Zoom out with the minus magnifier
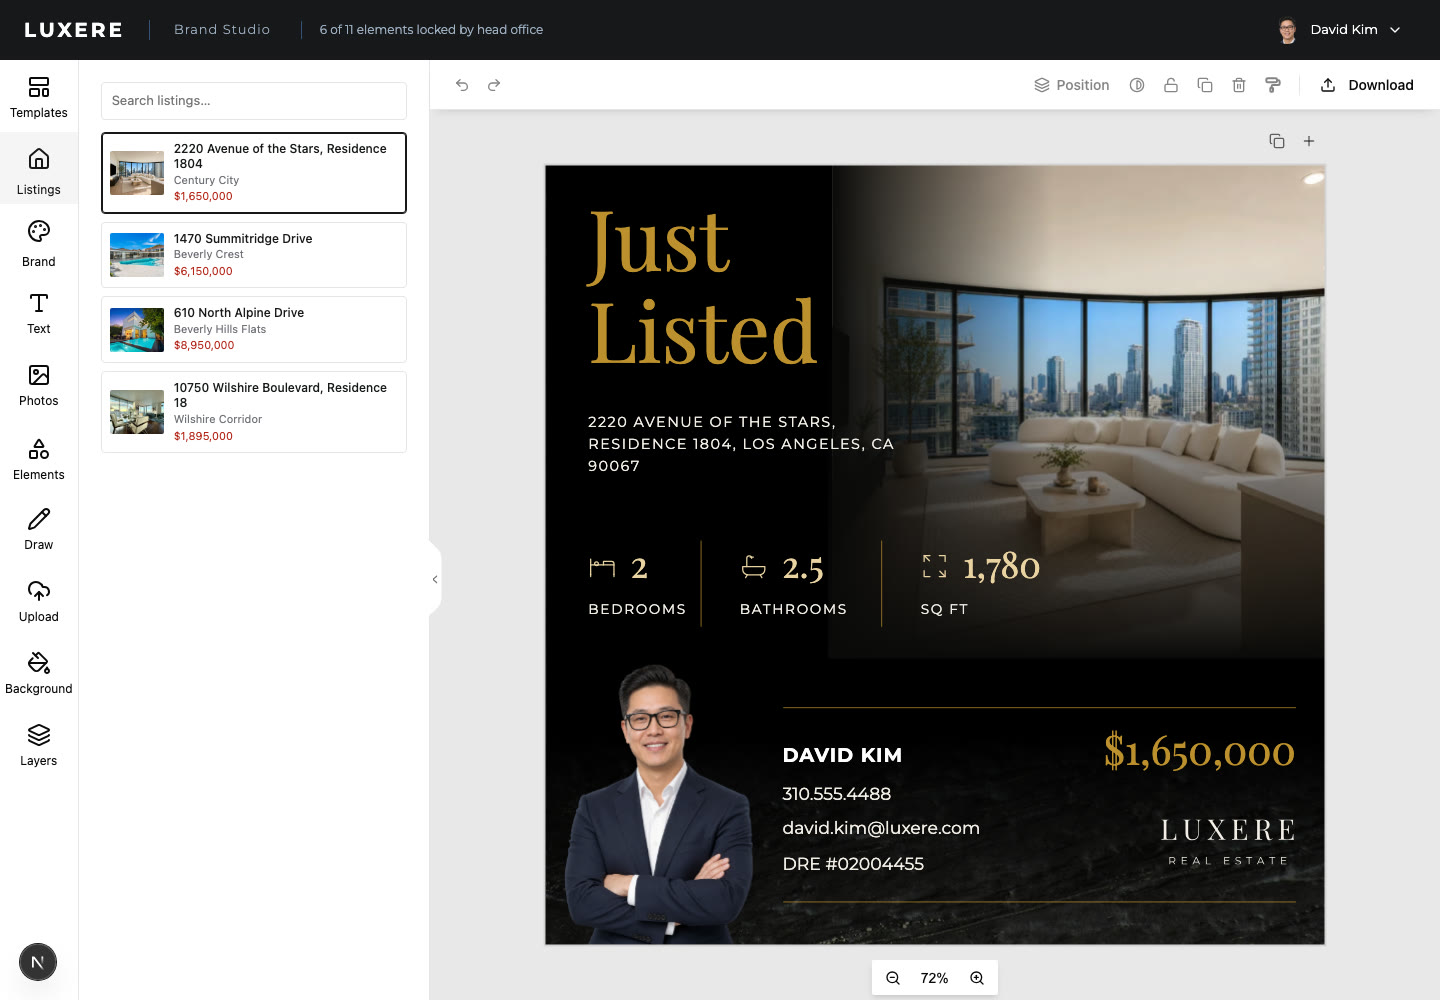Image resolution: width=1440 pixels, height=1000 pixels. click(893, 978)
